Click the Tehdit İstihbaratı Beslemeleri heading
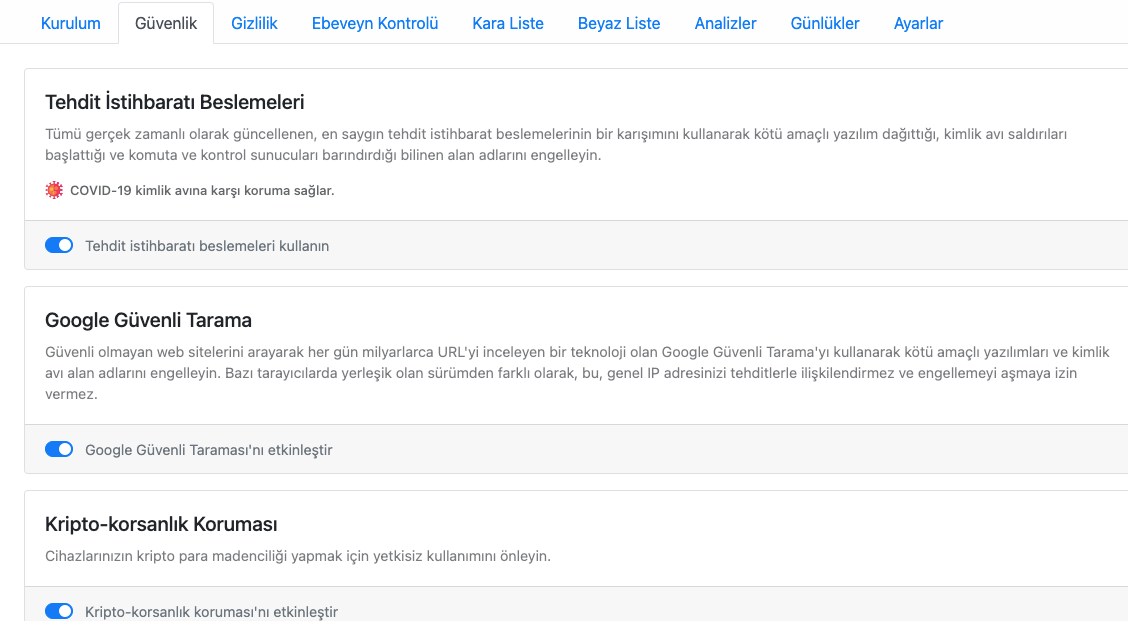The width and height of the screenshot is (1128, 621). click(x=175, y=102)
